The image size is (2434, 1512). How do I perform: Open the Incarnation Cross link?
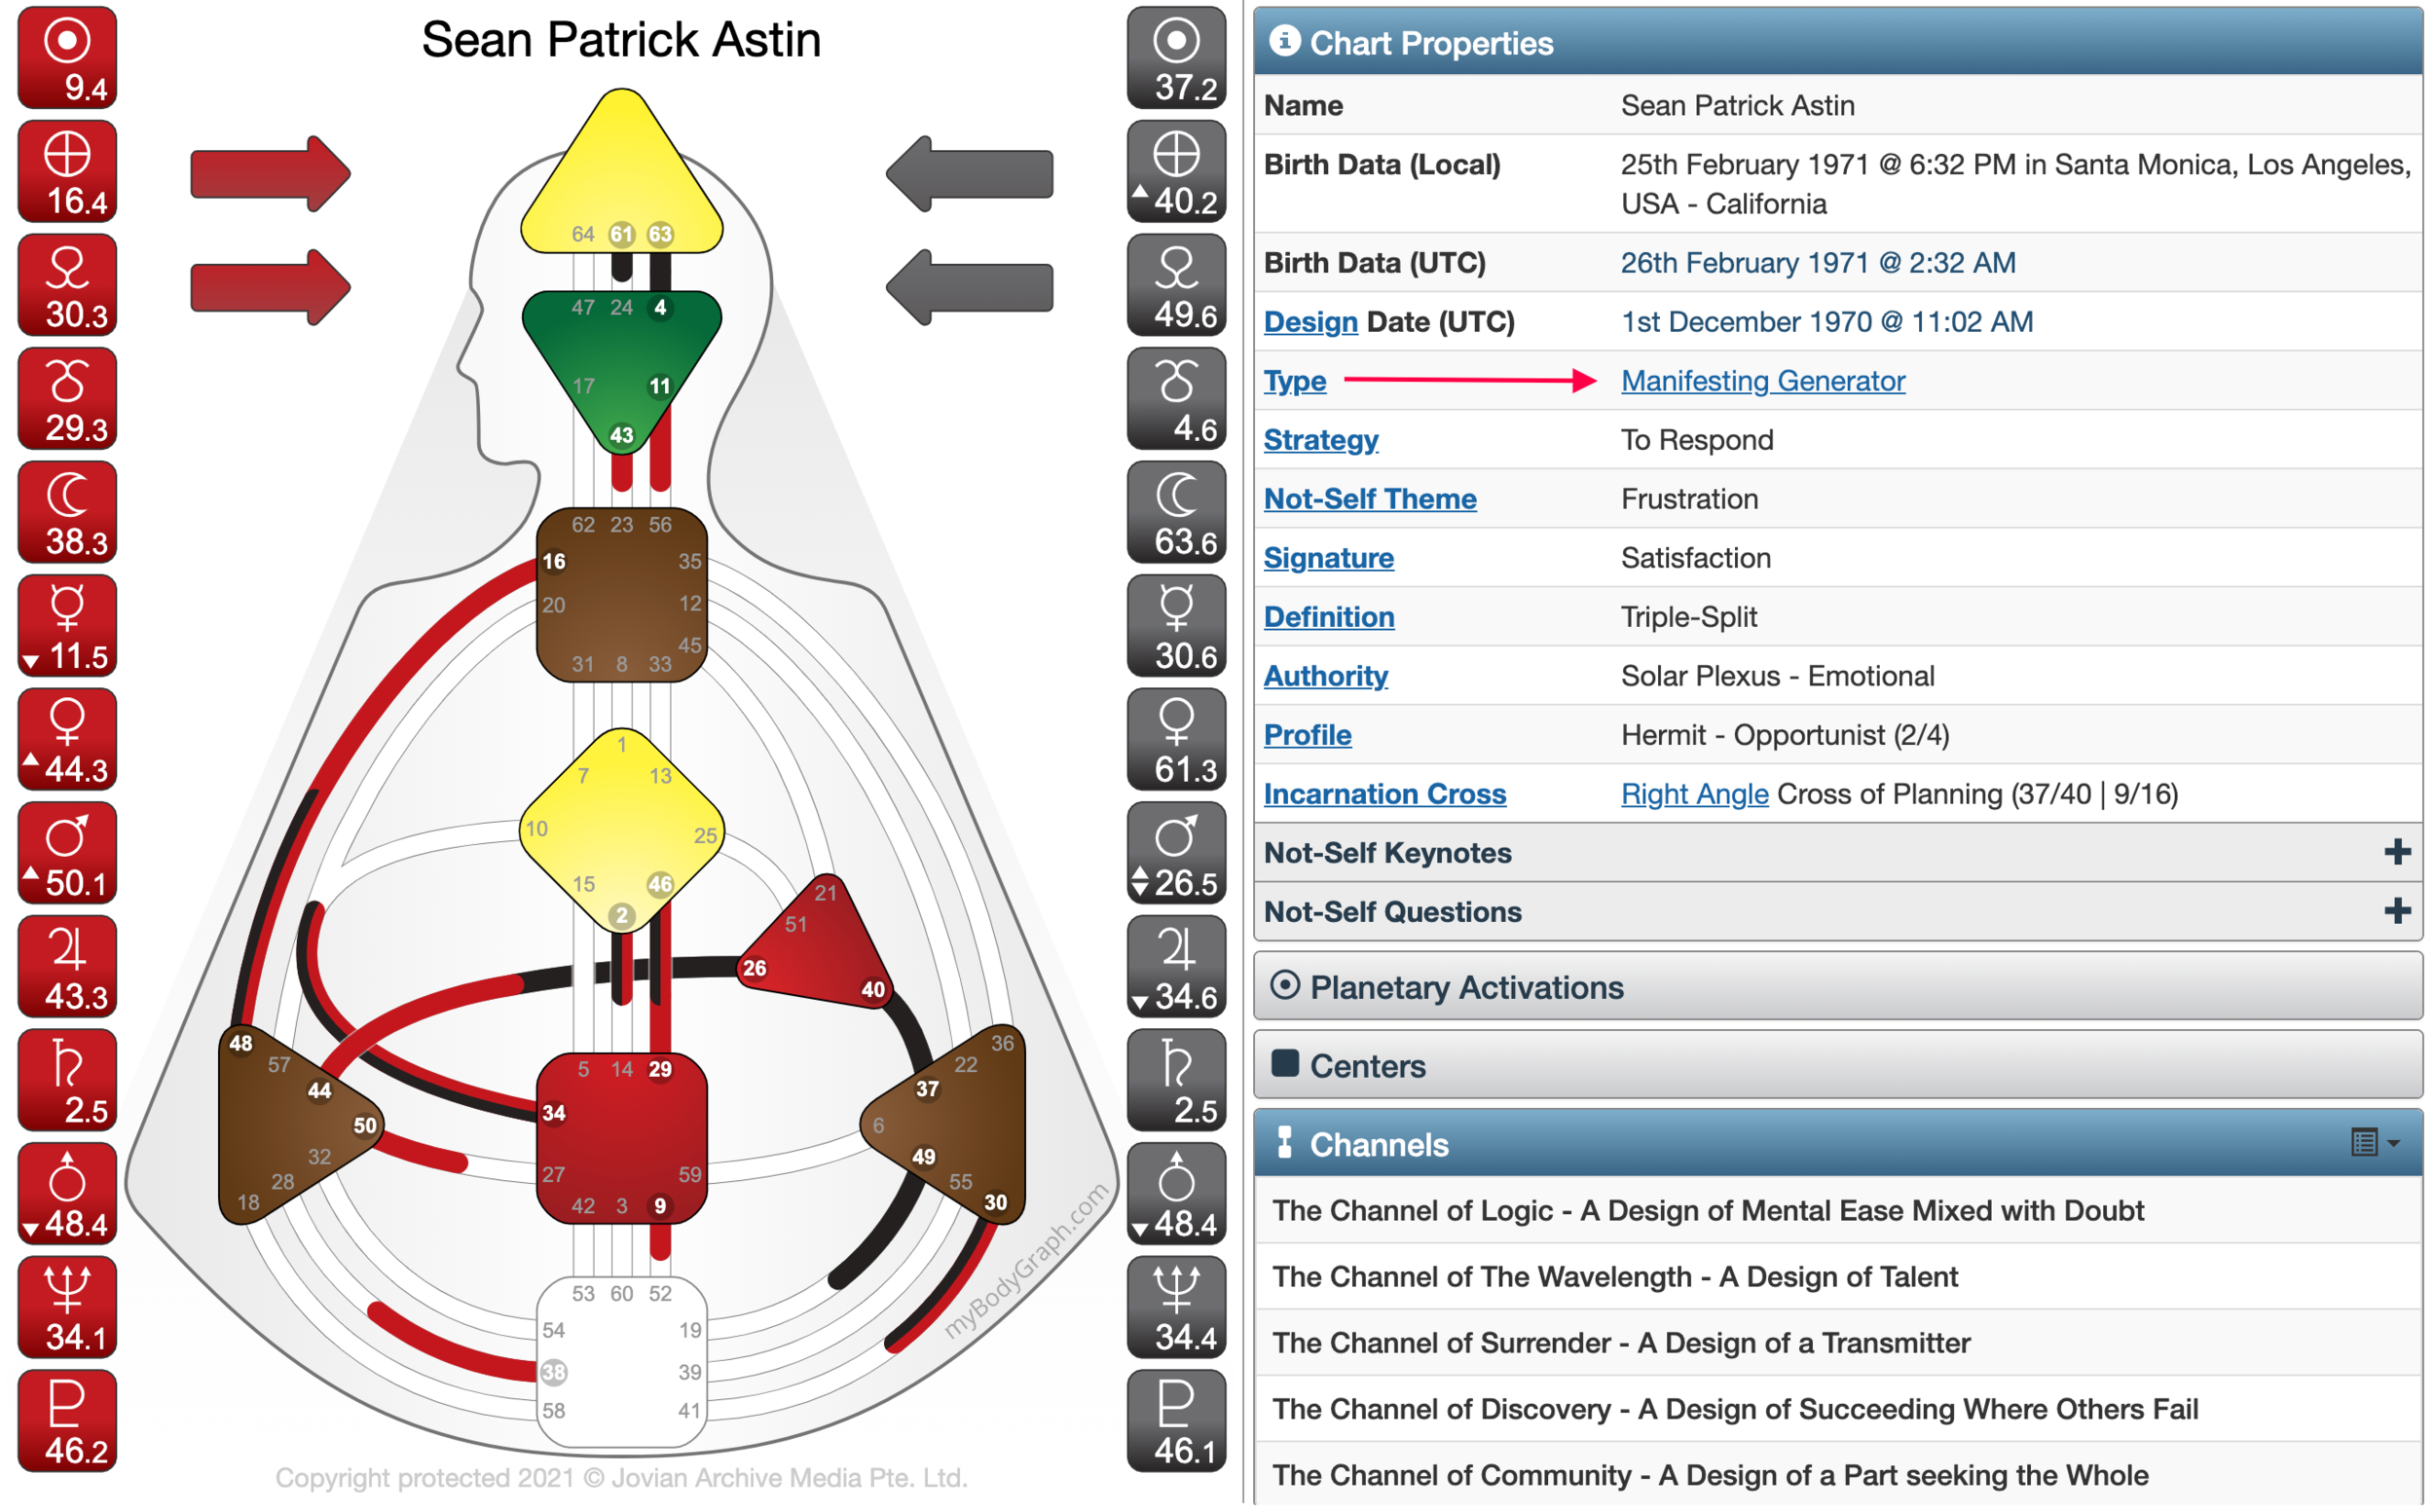pos(1385,794)
